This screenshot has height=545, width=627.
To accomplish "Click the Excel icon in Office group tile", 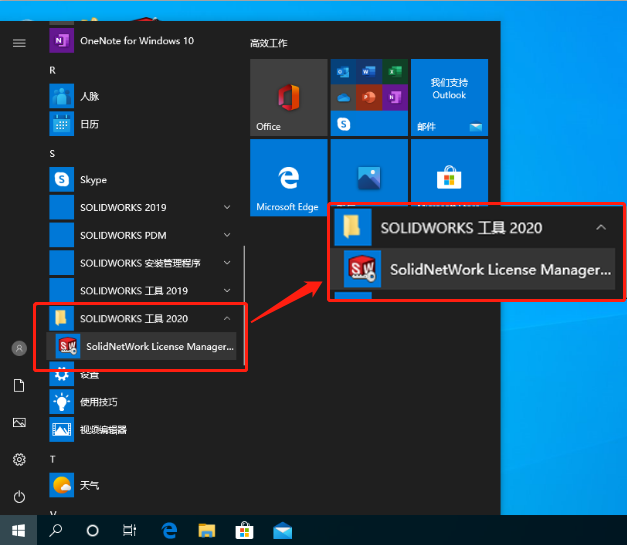I will click(x=395, y=72).
